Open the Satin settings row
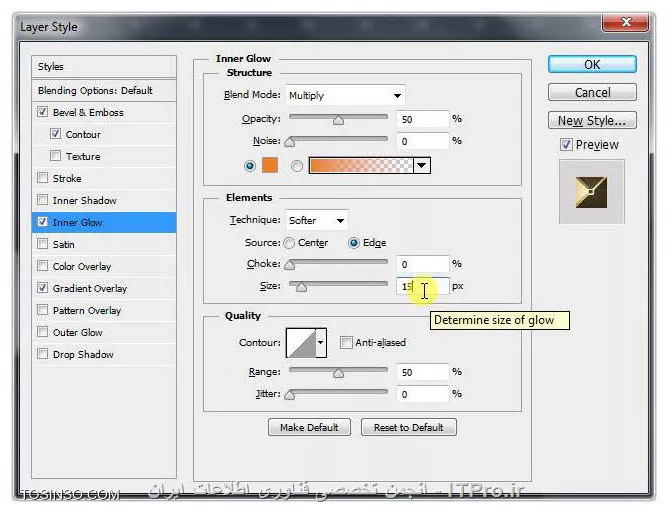 (104, 244)
